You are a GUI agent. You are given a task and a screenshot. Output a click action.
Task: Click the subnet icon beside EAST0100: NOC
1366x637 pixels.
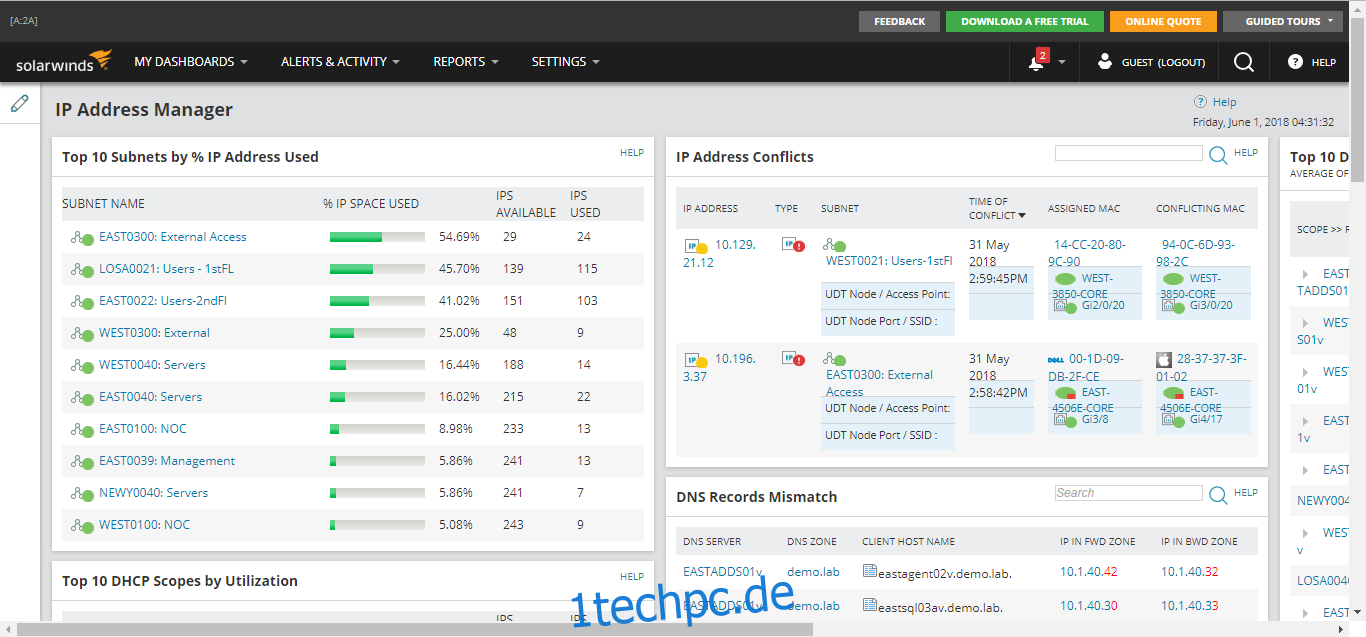click(x=82, y=430)
